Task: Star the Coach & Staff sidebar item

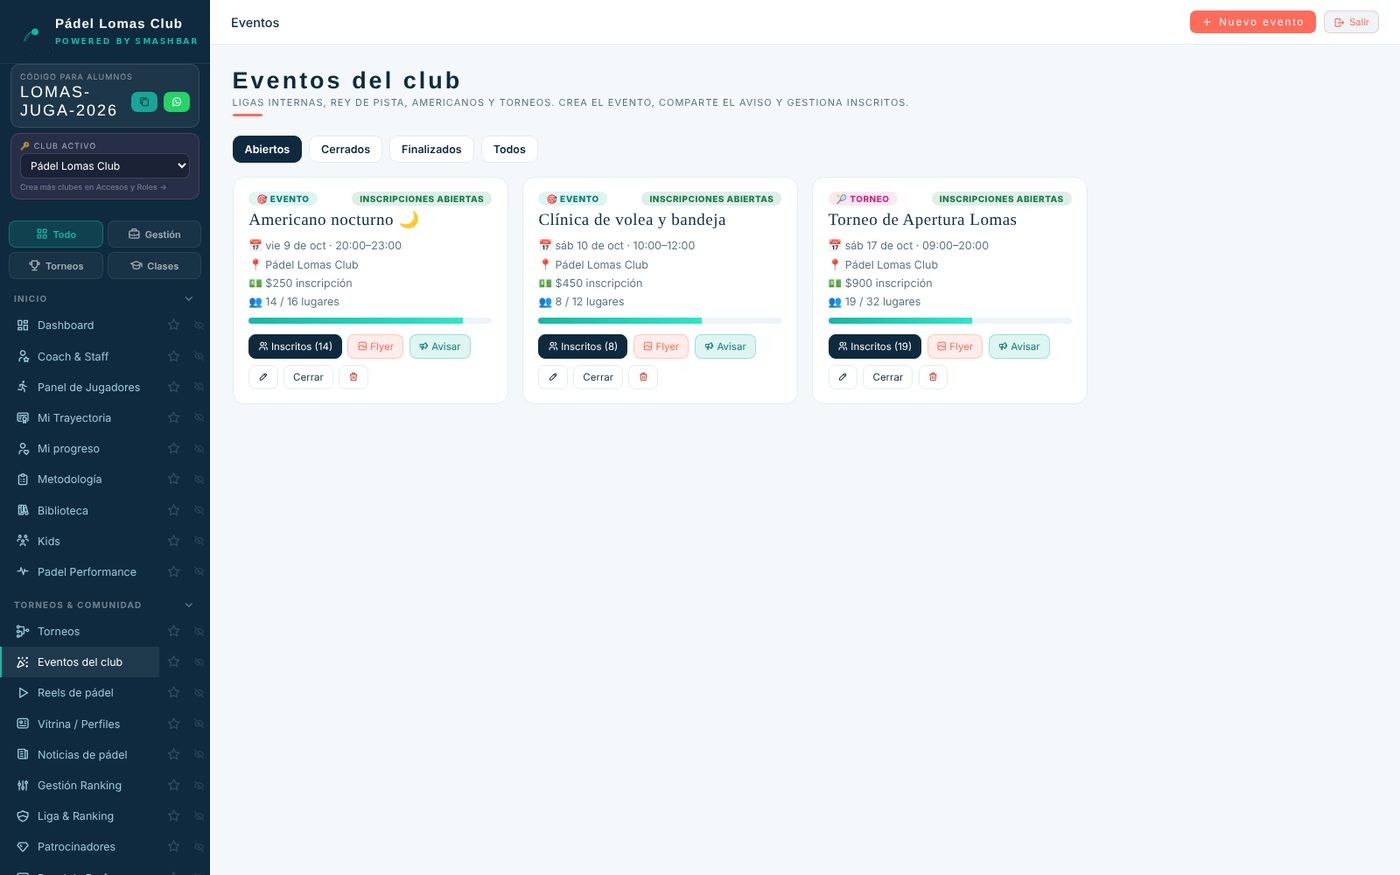Action: 174,356
